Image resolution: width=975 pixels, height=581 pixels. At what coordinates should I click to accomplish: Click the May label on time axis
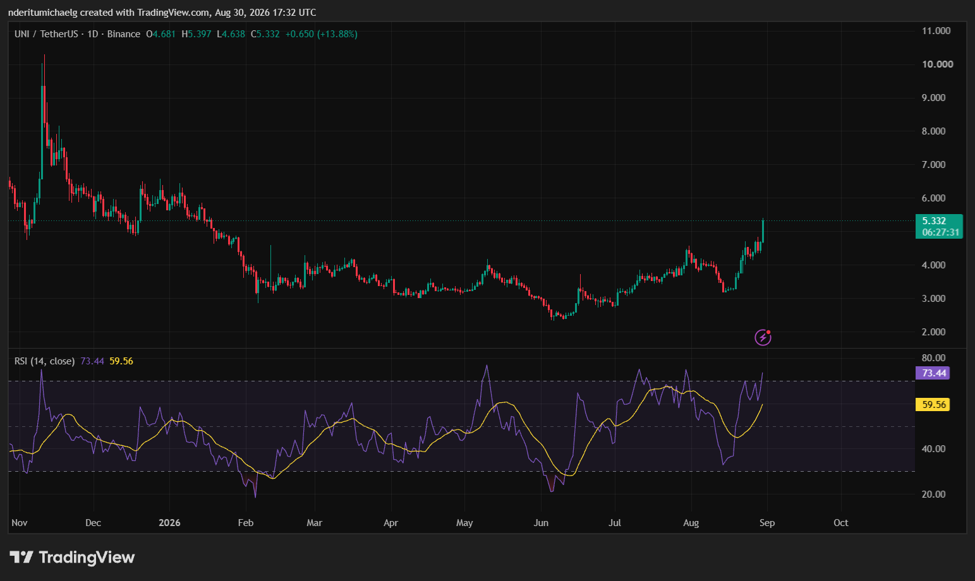pos(464,523)
